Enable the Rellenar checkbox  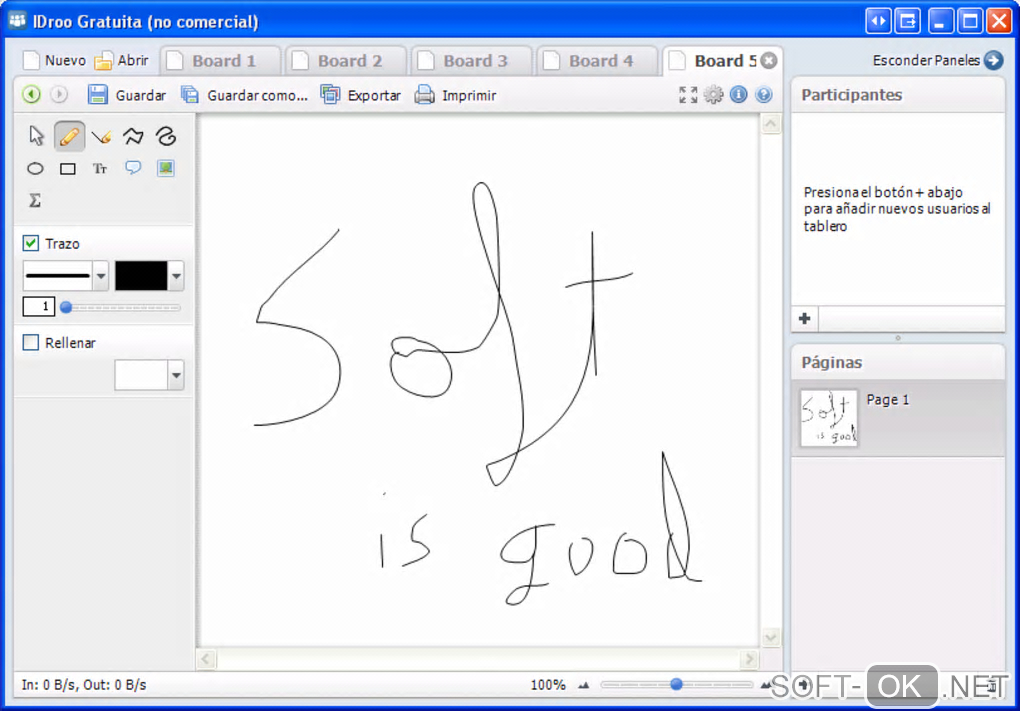click(x=31, y=343)
